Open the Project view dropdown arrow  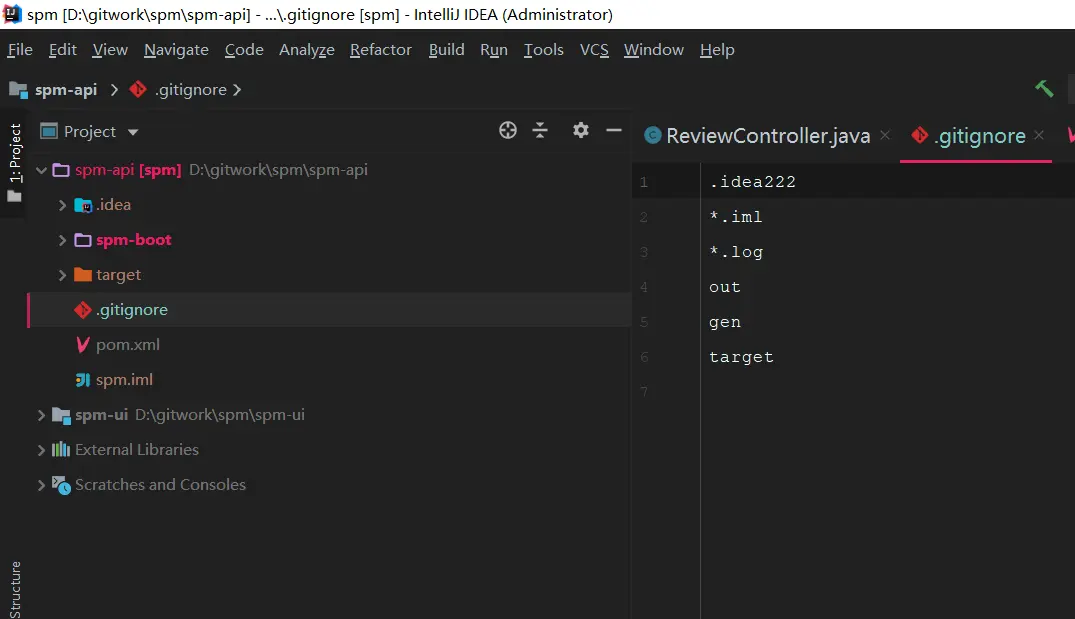tap(133, 132)
